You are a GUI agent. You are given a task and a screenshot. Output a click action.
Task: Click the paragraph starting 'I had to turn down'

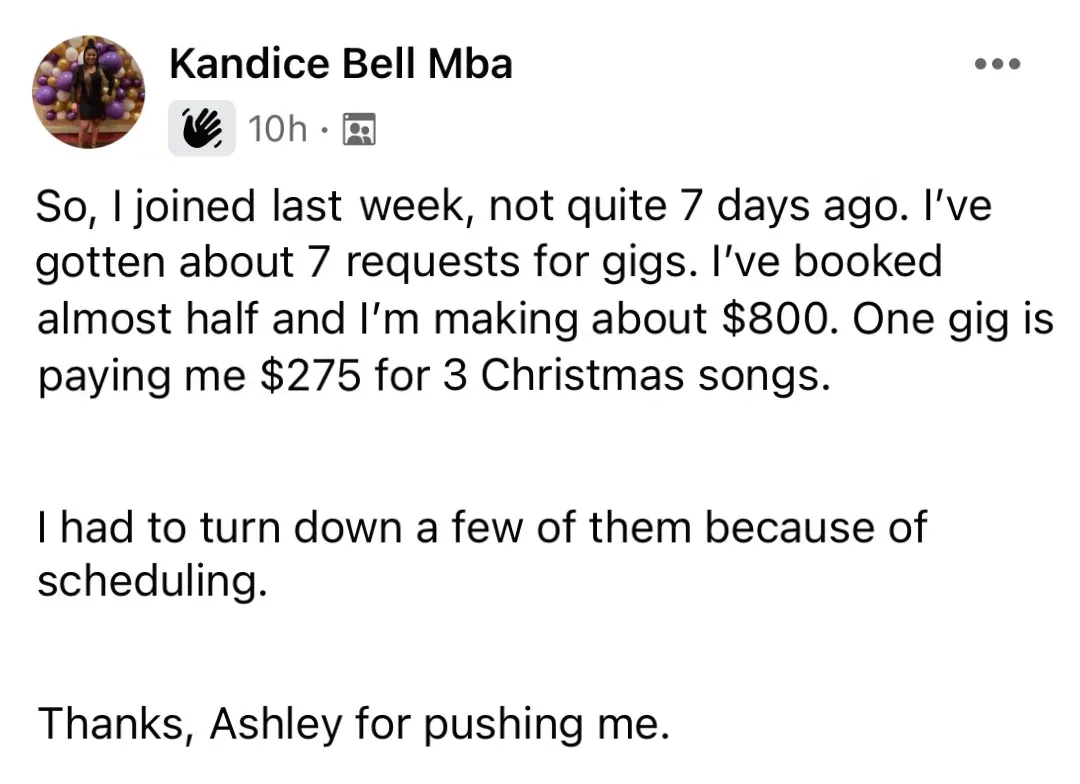tap(482, 554)
